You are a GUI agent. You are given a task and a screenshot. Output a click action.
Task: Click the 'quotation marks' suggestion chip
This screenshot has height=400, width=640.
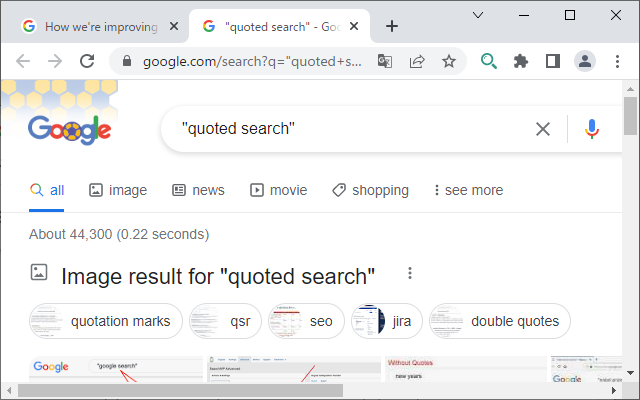[106, 322]
